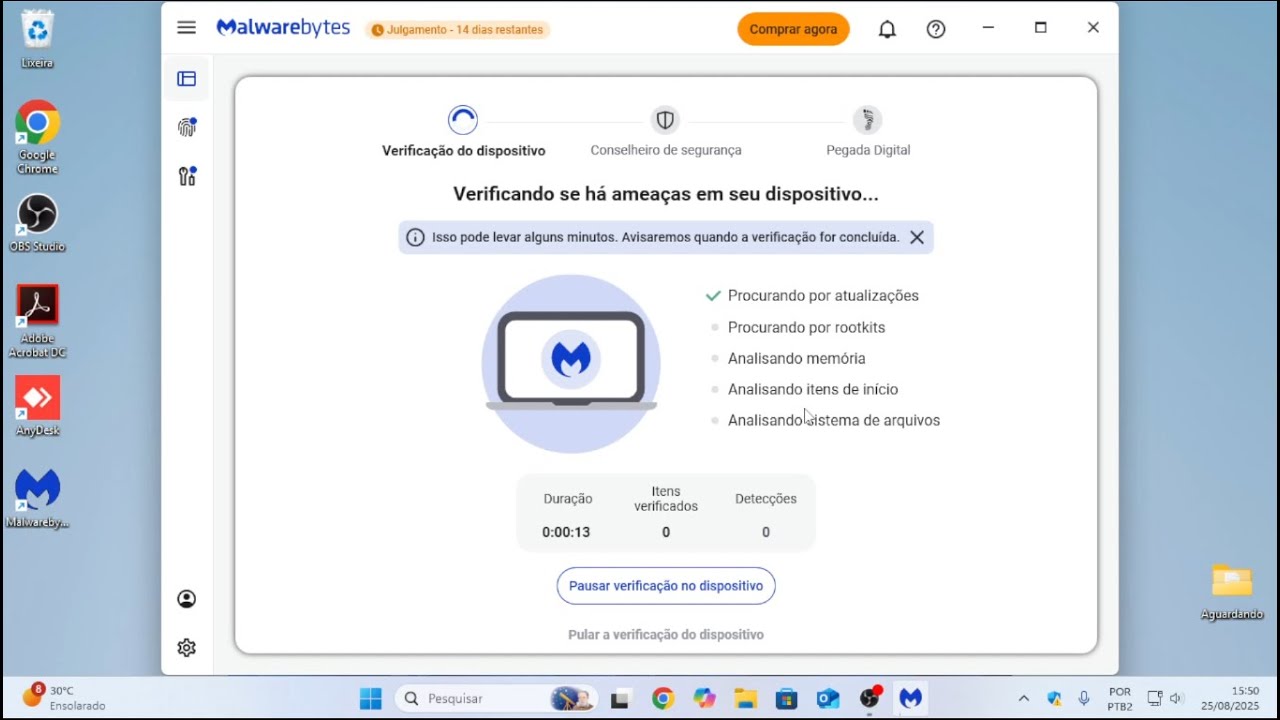Click the Malwarebytes taskbar icon

(x=910, y=698)
